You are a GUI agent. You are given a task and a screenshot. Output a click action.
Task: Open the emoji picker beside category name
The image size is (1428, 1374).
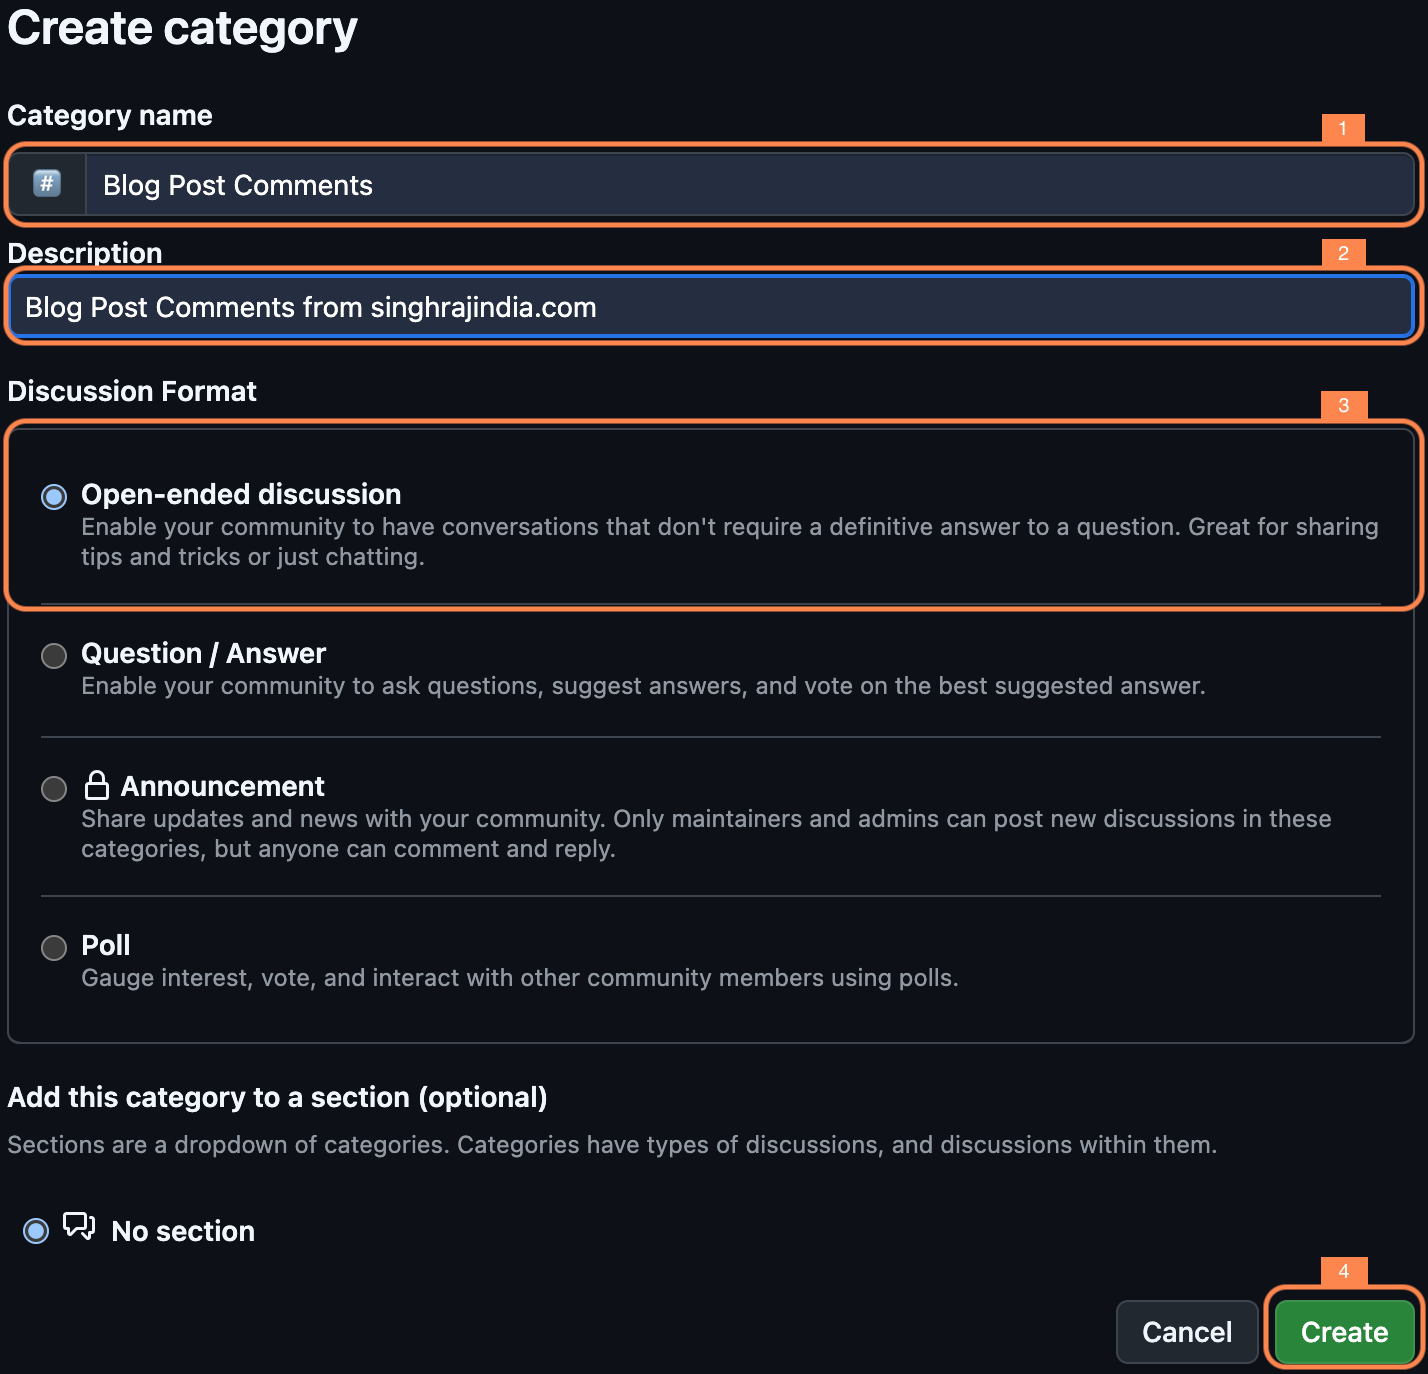(x=47, y=184)
